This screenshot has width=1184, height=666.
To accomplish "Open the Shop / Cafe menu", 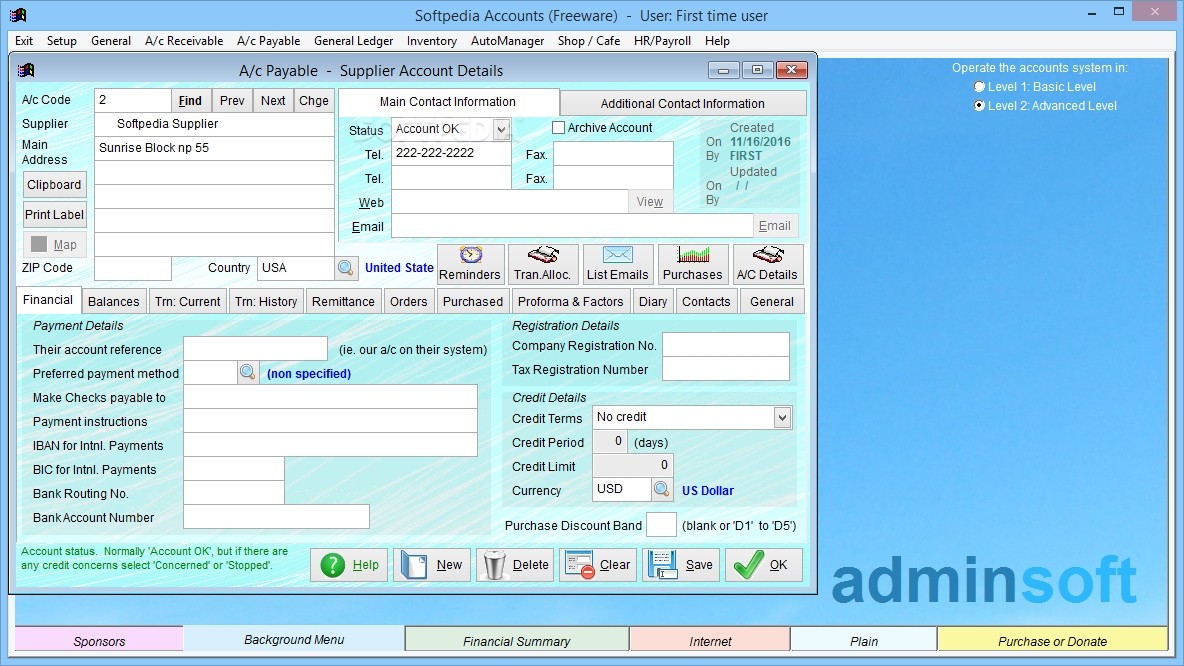I will click(589, 41).
